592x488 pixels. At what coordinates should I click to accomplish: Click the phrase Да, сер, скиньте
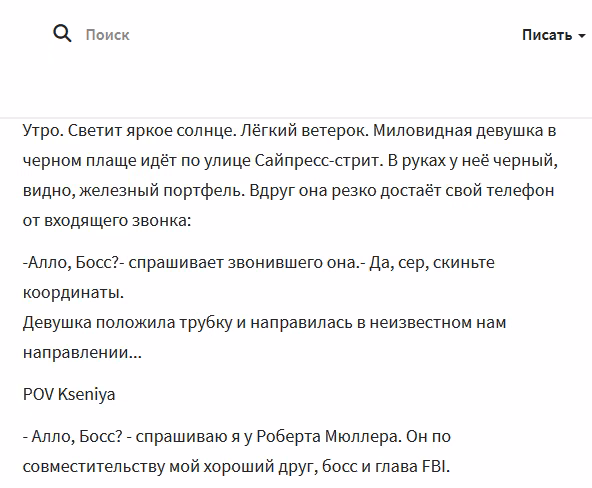coord(432,262)
